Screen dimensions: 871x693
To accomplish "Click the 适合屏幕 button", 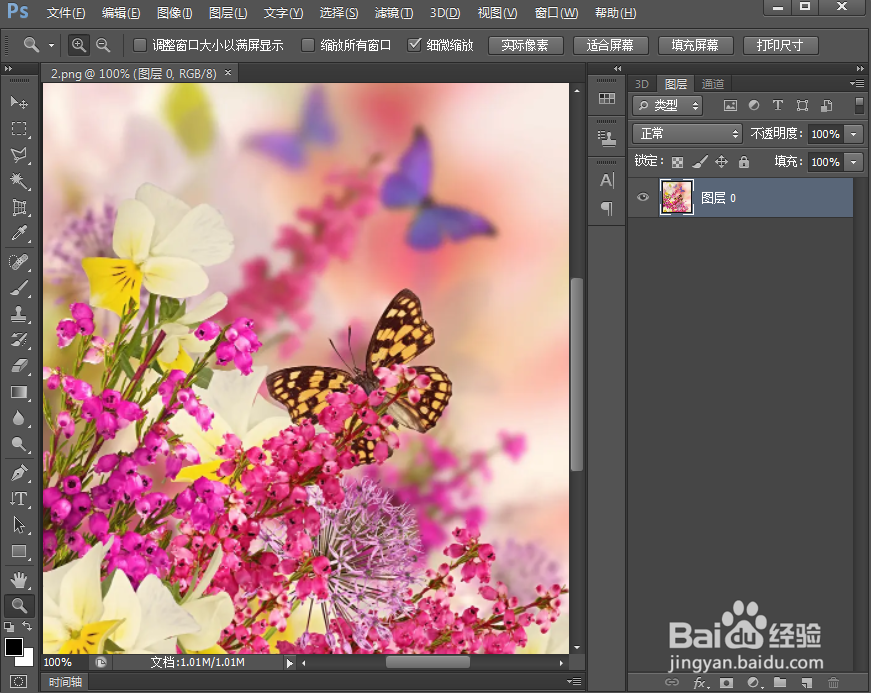I will coord(610,46).
